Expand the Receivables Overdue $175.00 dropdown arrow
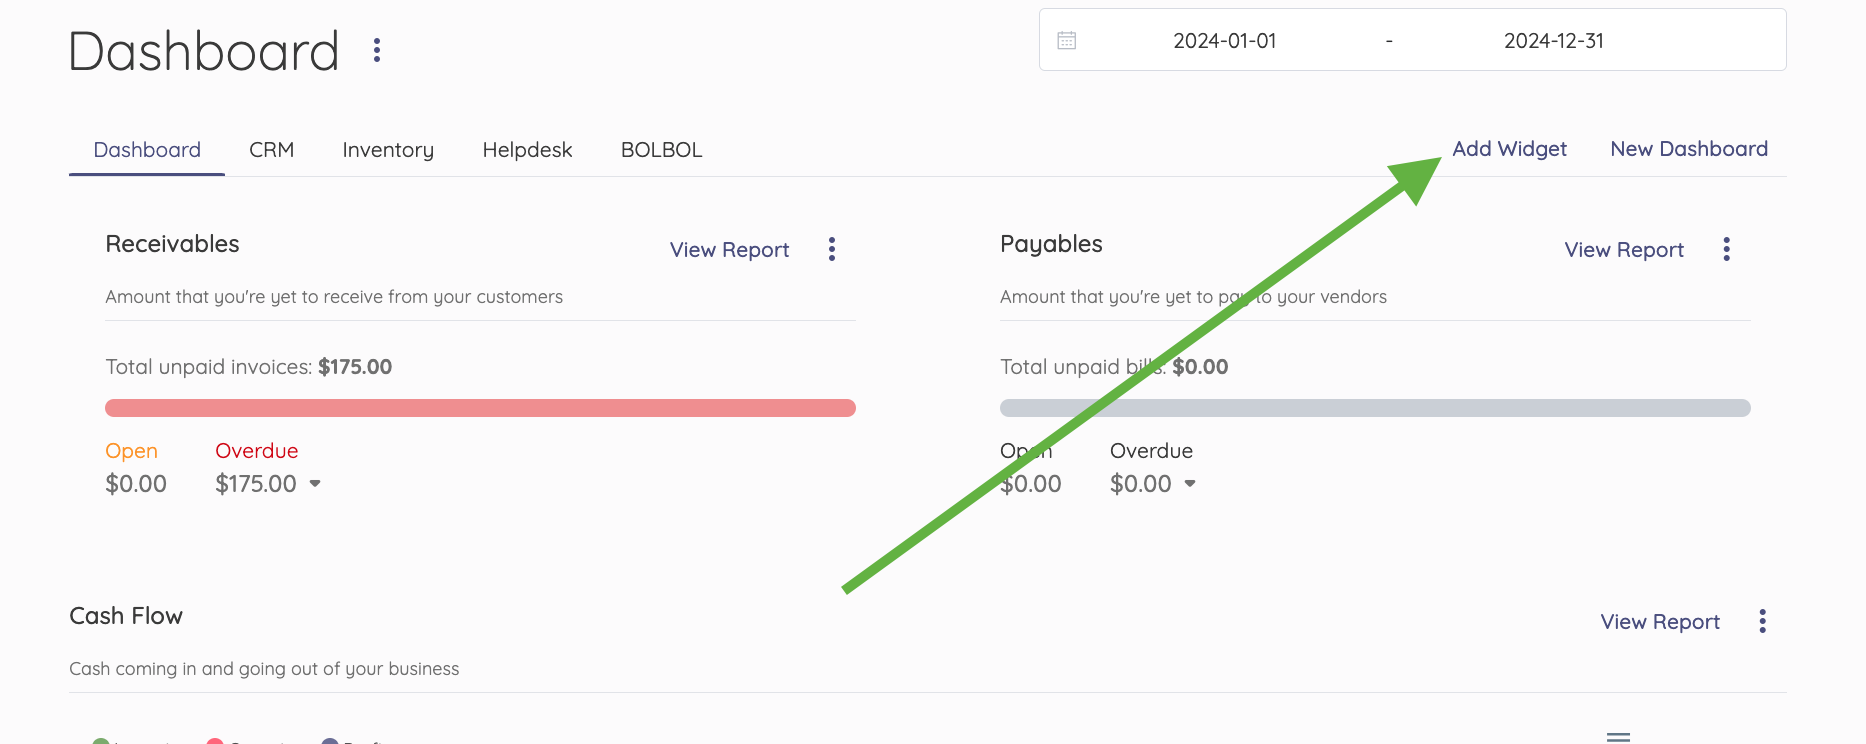Viewport: 1866px width, 744px height. 315,484
